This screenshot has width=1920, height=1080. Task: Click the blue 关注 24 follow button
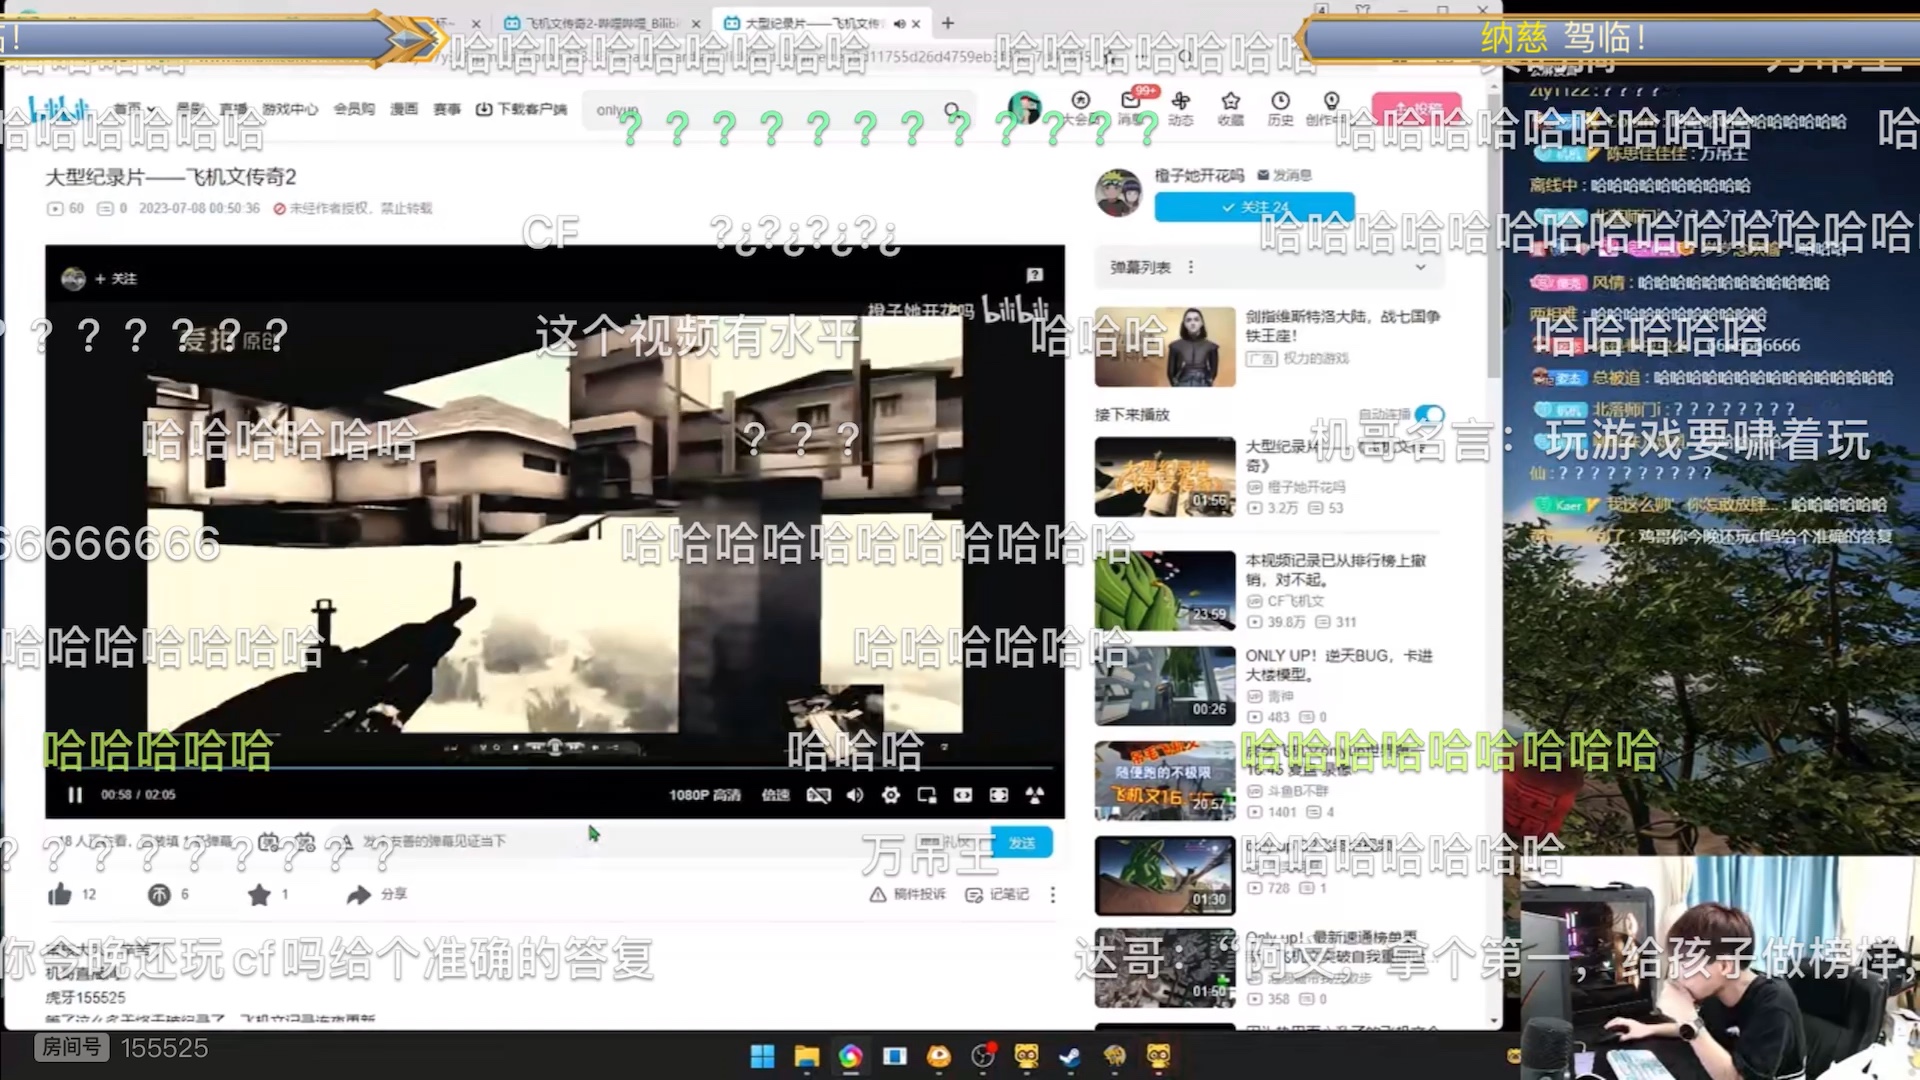(x=1255, y=207)
